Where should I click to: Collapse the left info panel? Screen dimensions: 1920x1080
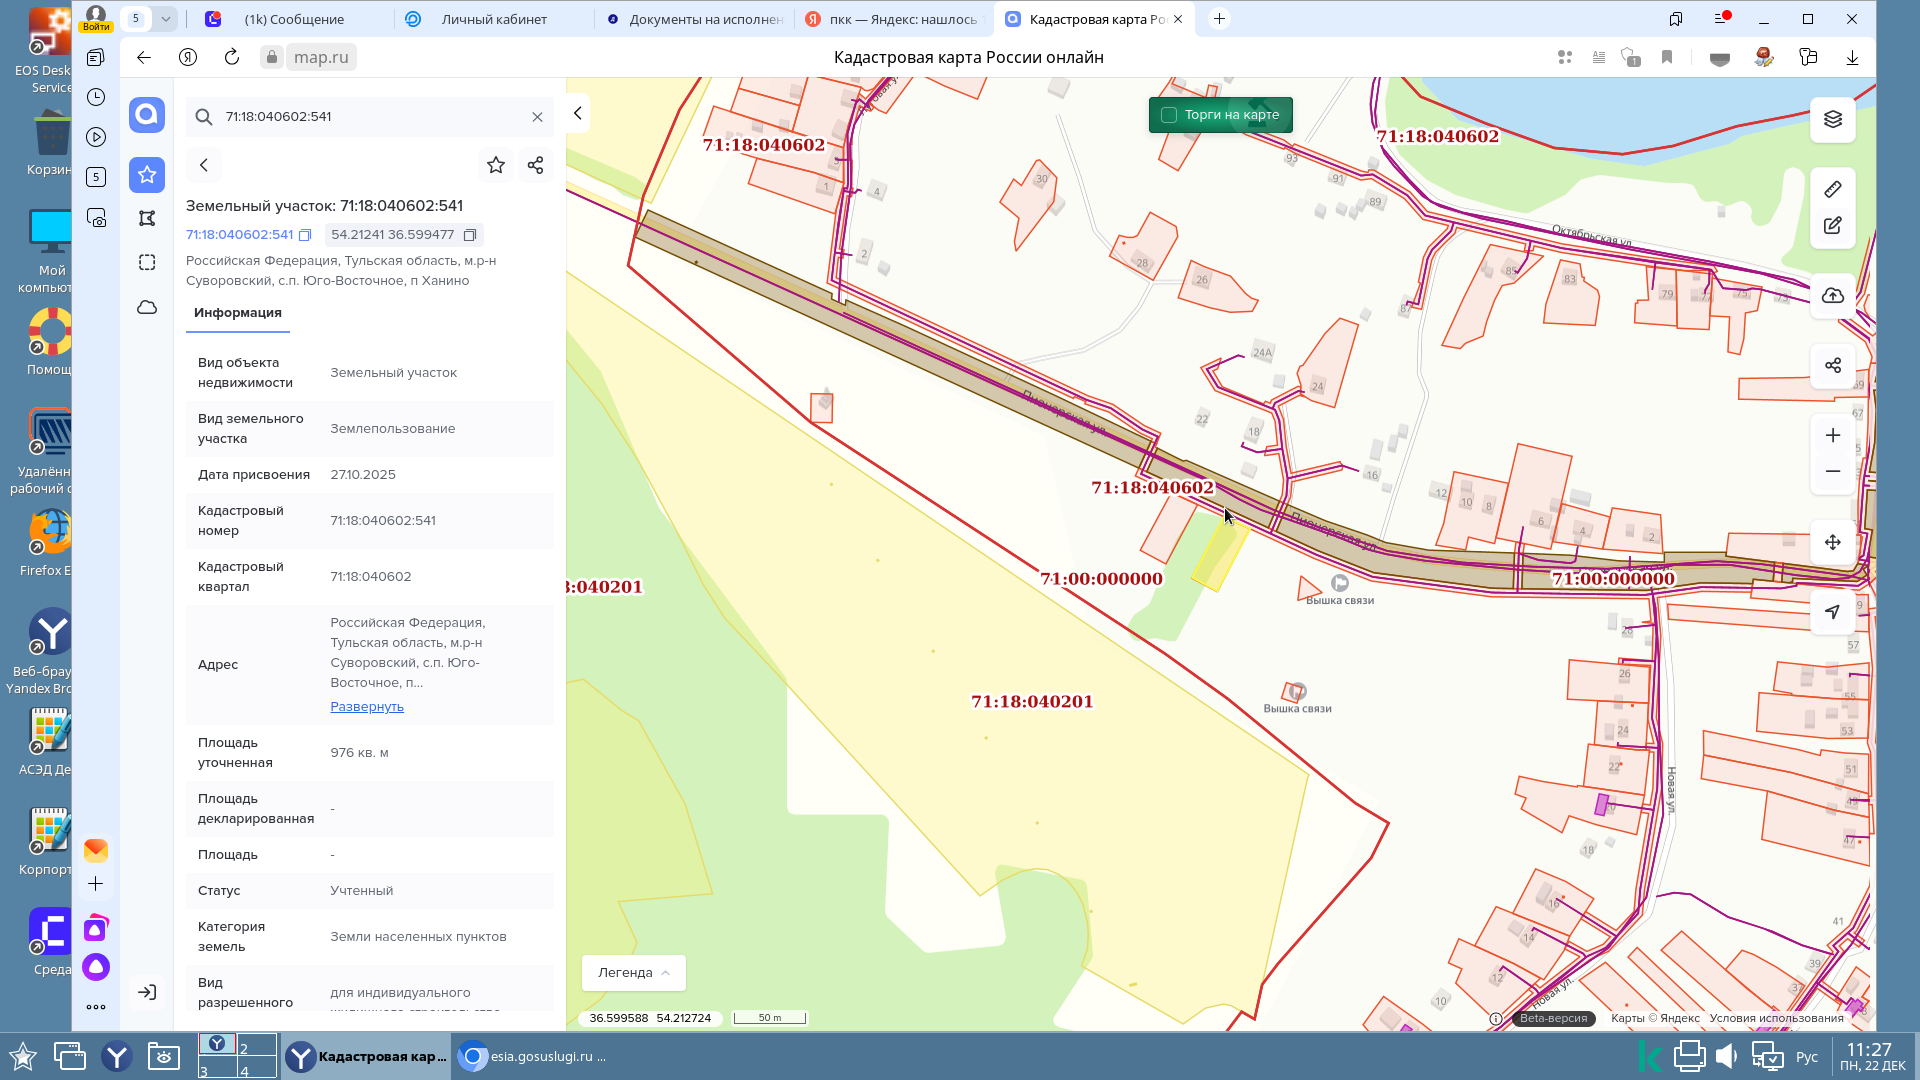[577, 113]
